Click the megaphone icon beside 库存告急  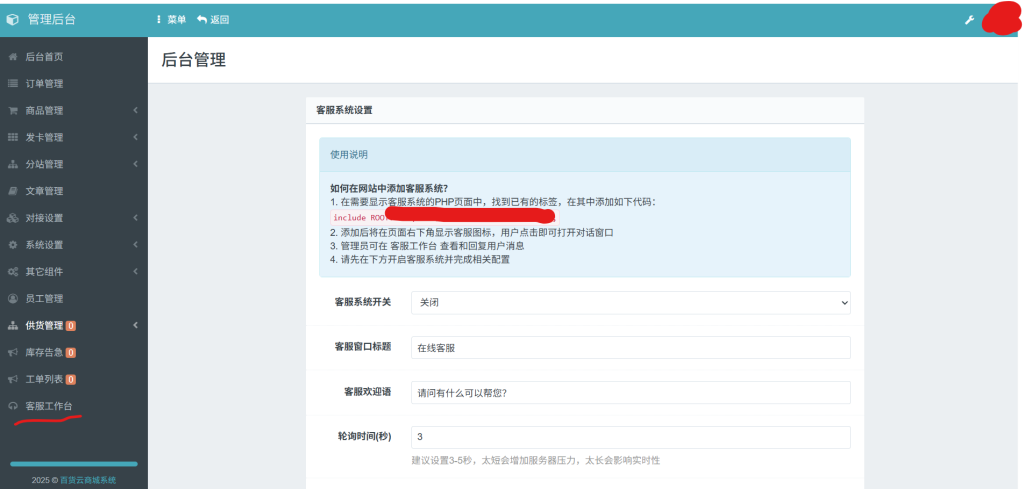pyautogui.click(x=13, y=352)
